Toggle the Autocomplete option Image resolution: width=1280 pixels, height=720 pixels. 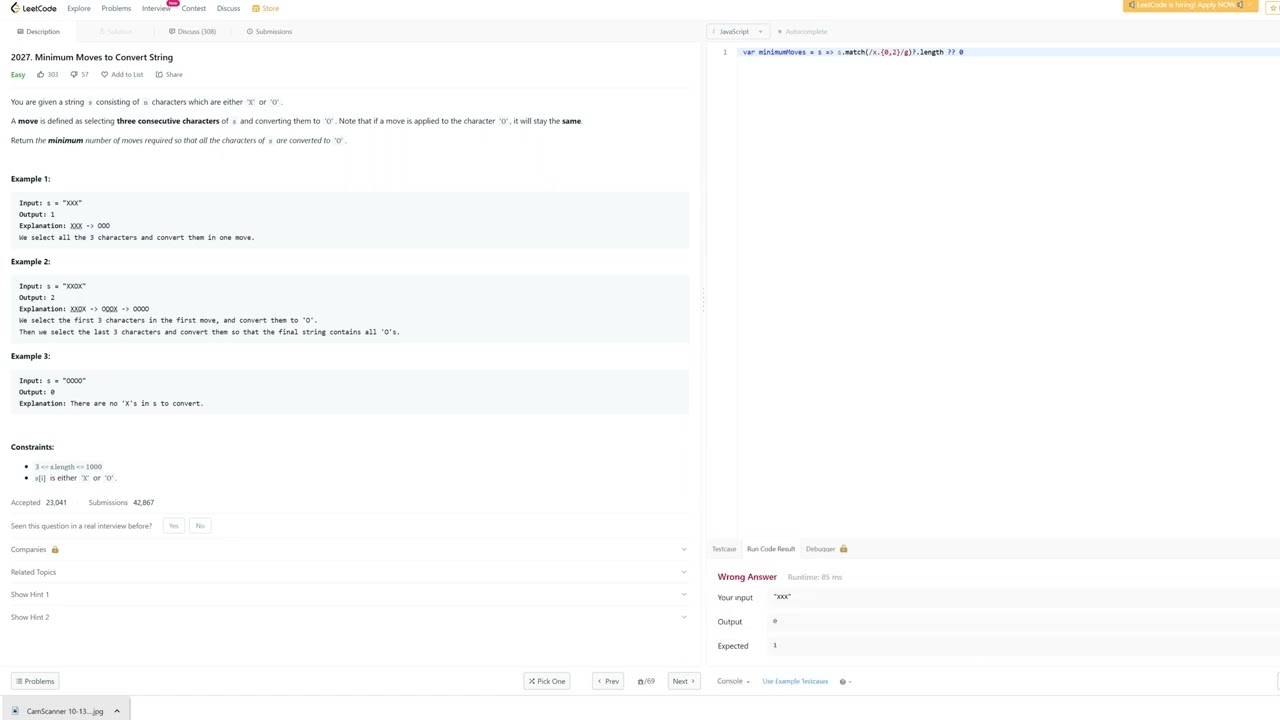802,32
